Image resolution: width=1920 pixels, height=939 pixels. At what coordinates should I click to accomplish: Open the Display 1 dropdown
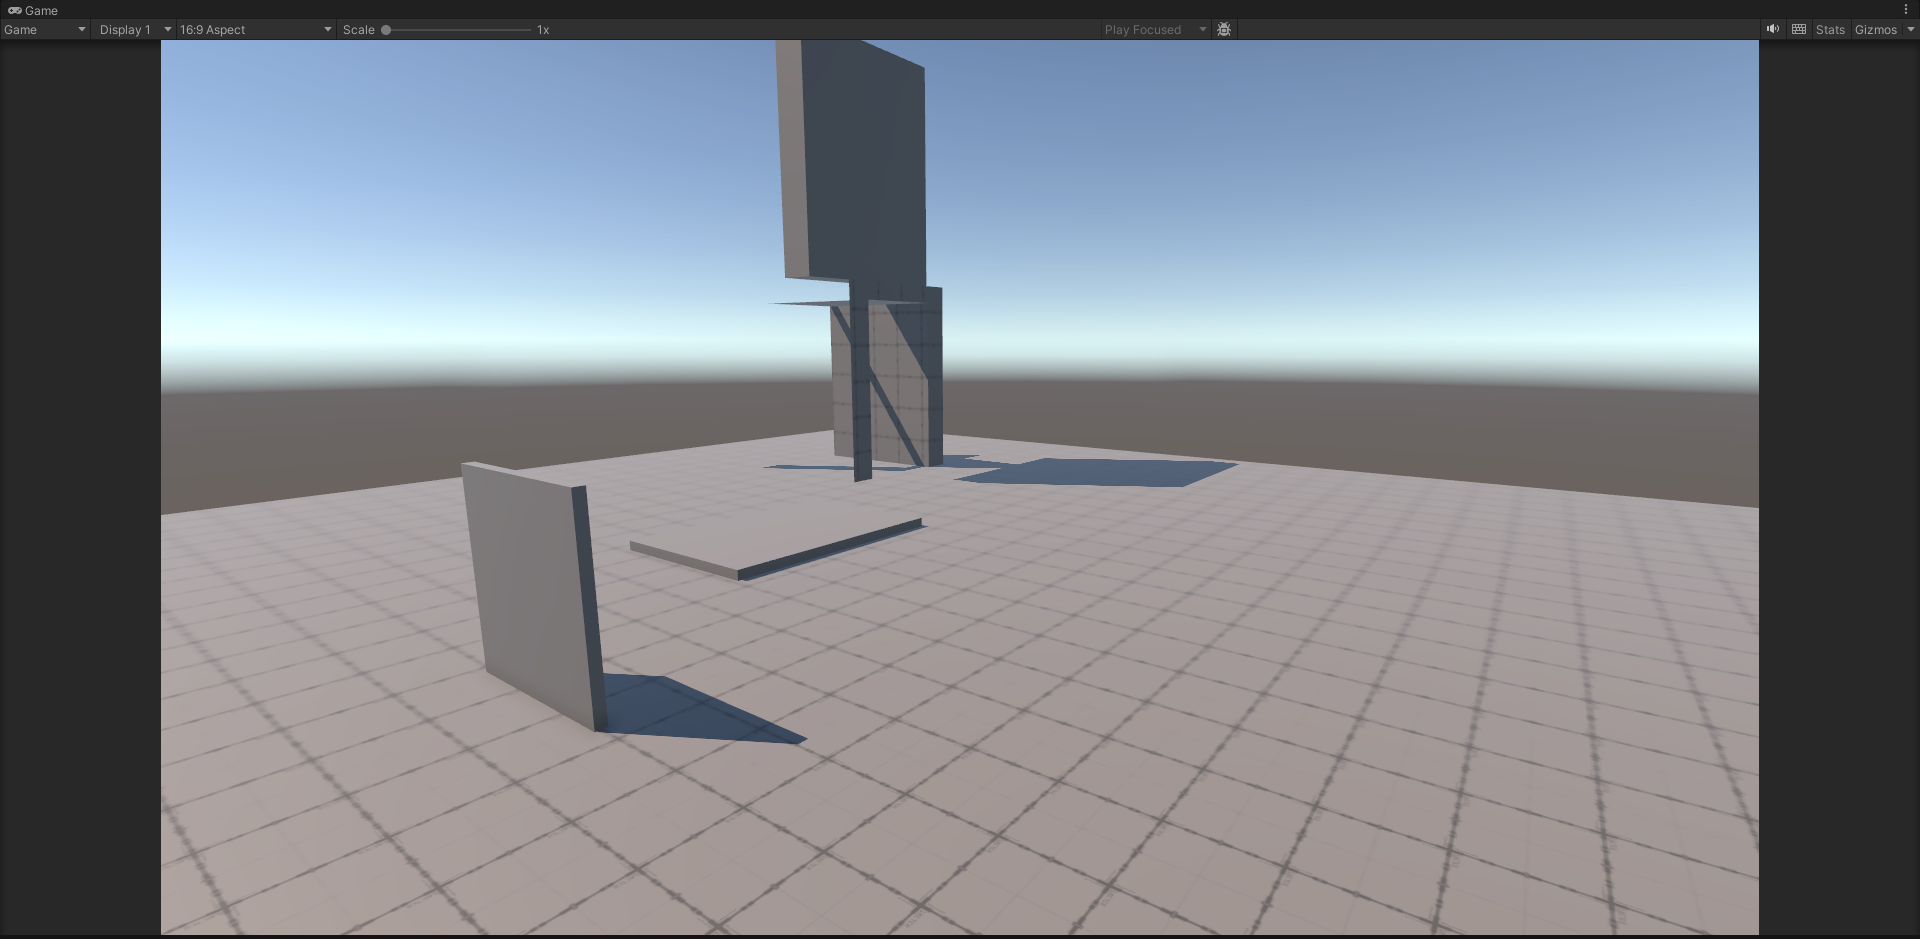coord(134,30)
